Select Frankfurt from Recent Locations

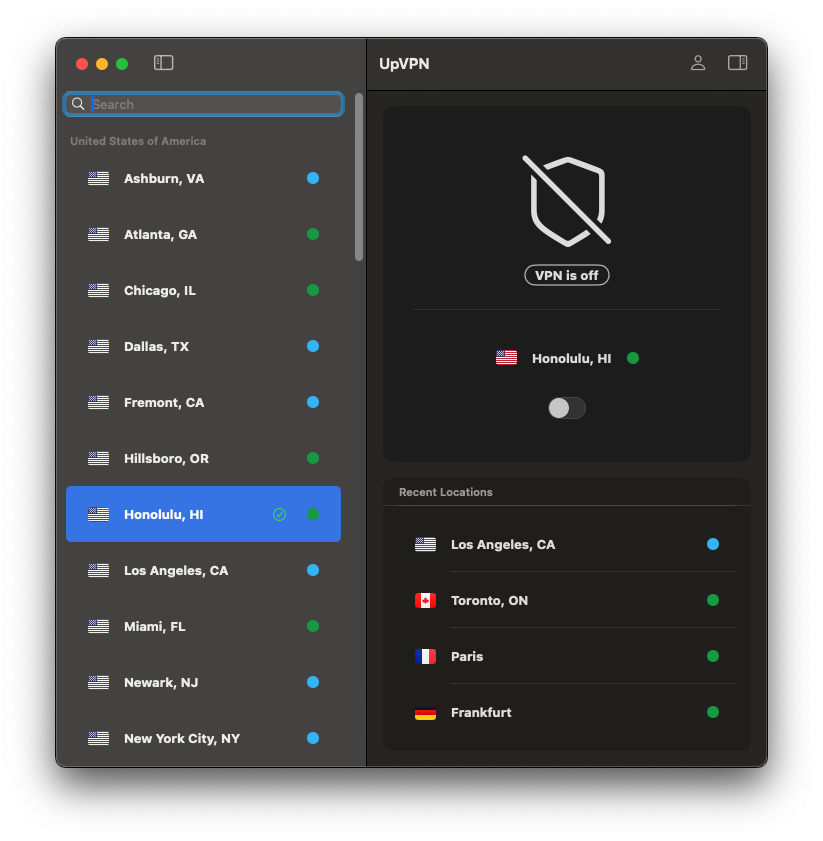(481, 712)
